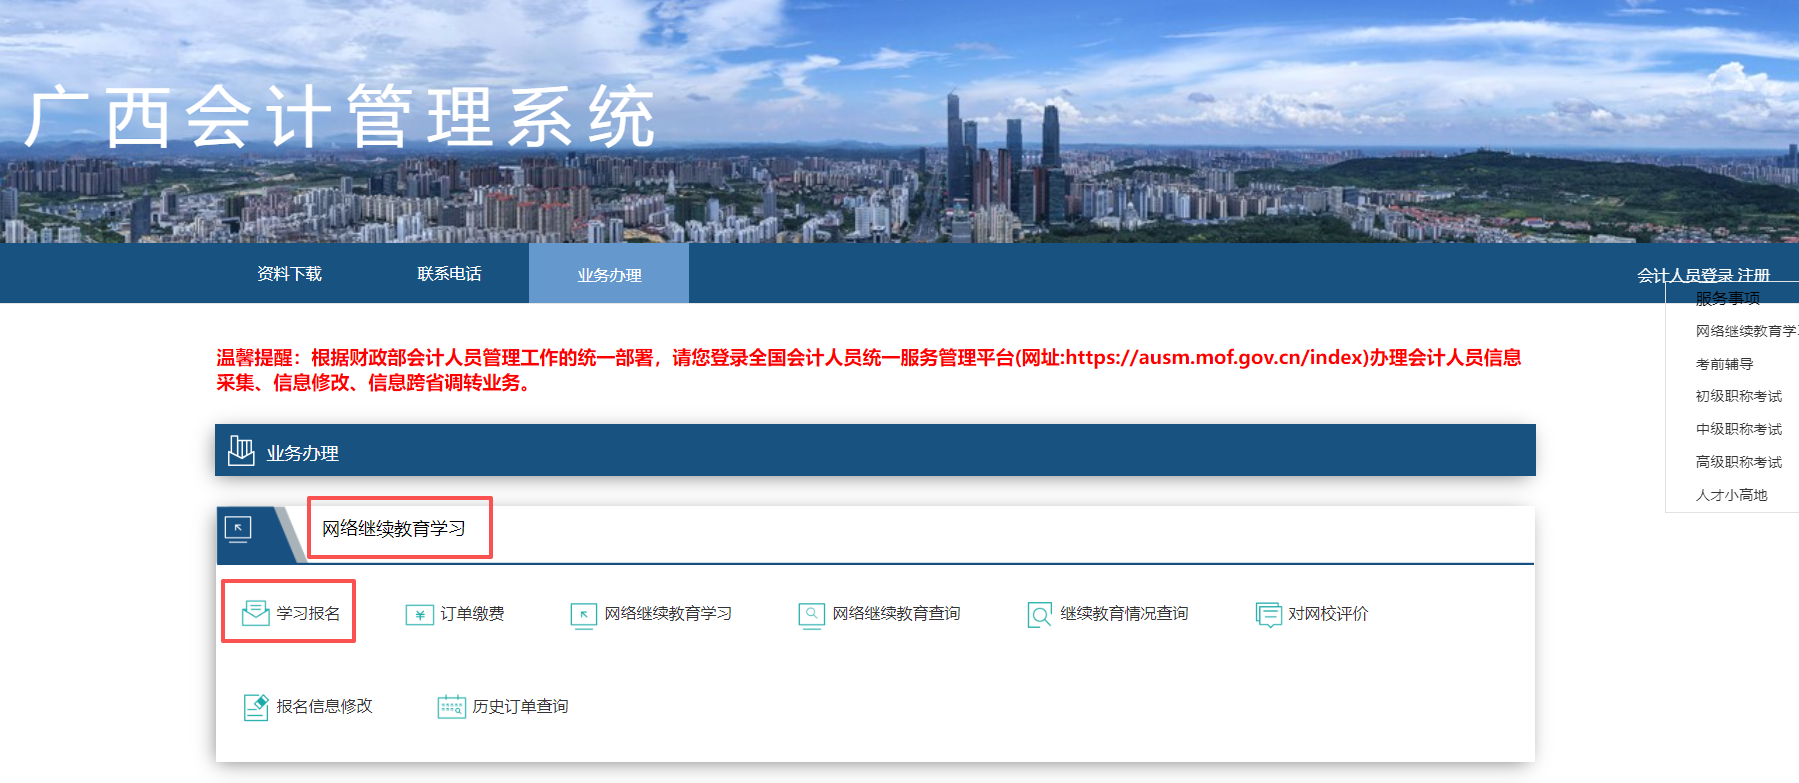Click the 报名信息修改 edit document icon
1799x783 pixels.
coord(256,707)
